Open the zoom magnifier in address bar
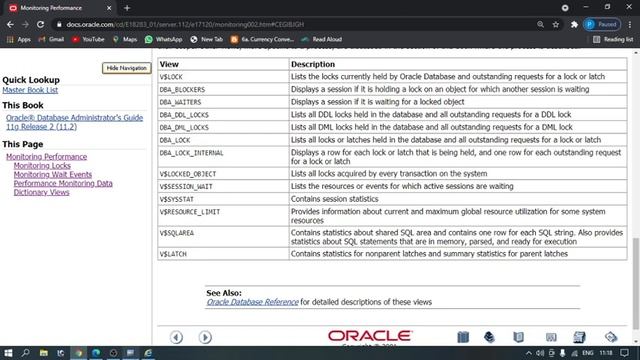The width and height of the screenshot is (640, 360). point(540,24)
